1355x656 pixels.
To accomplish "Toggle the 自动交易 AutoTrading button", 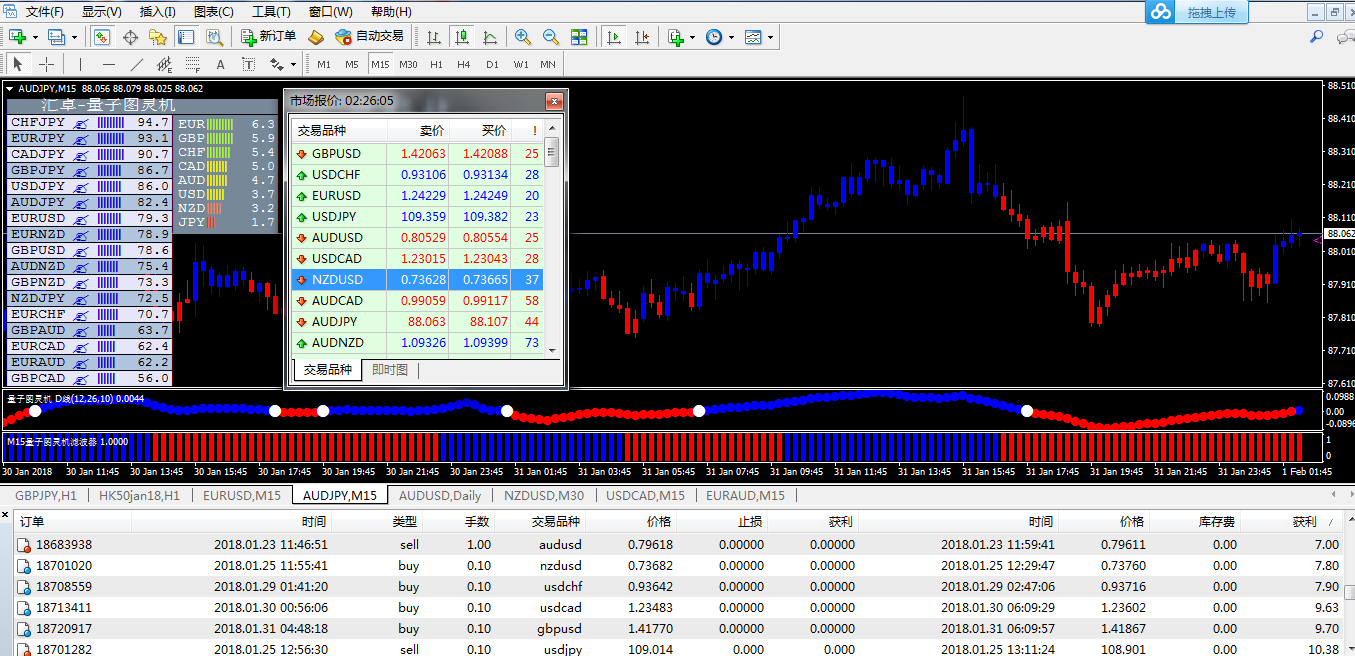I will click(x=369, y=37).
